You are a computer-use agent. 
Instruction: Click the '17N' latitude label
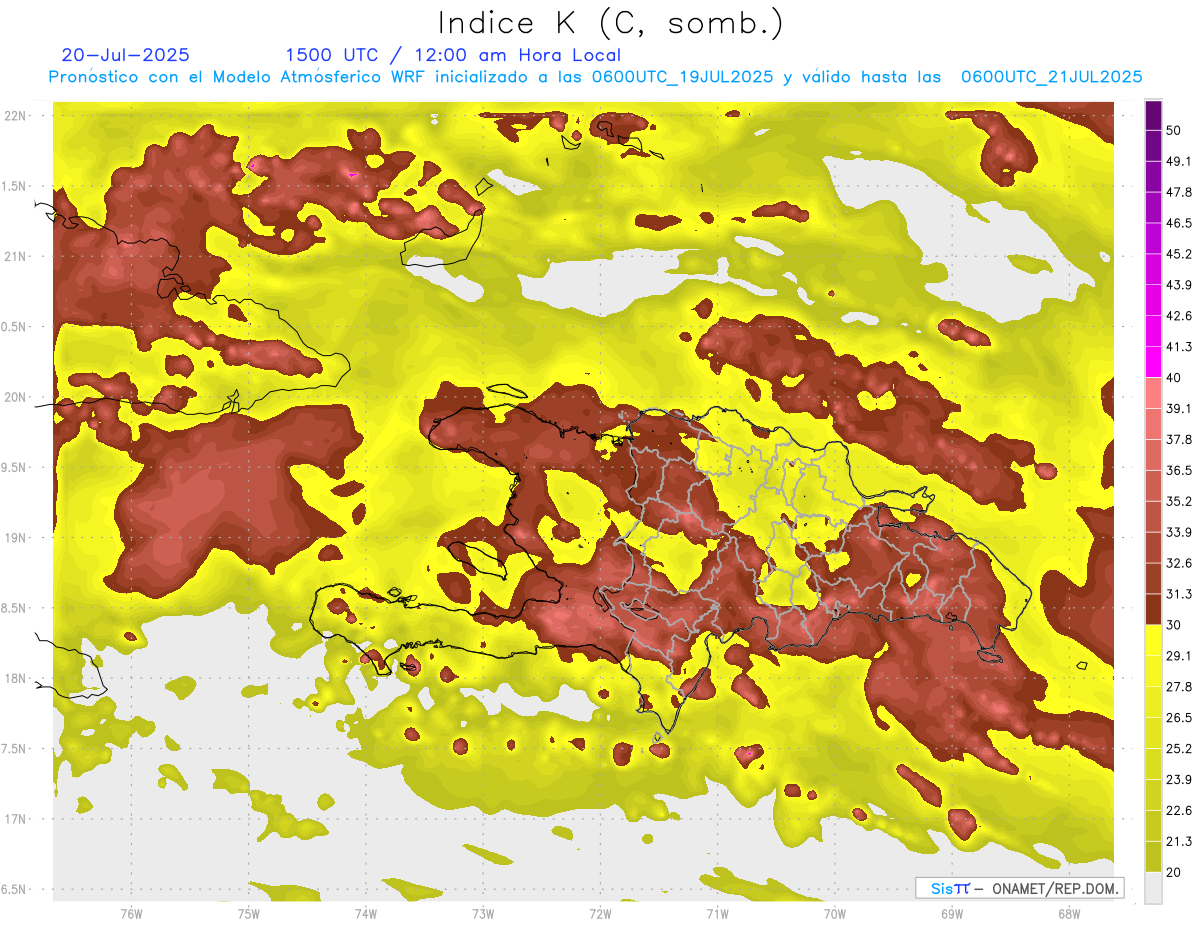[x=17, y=819]
